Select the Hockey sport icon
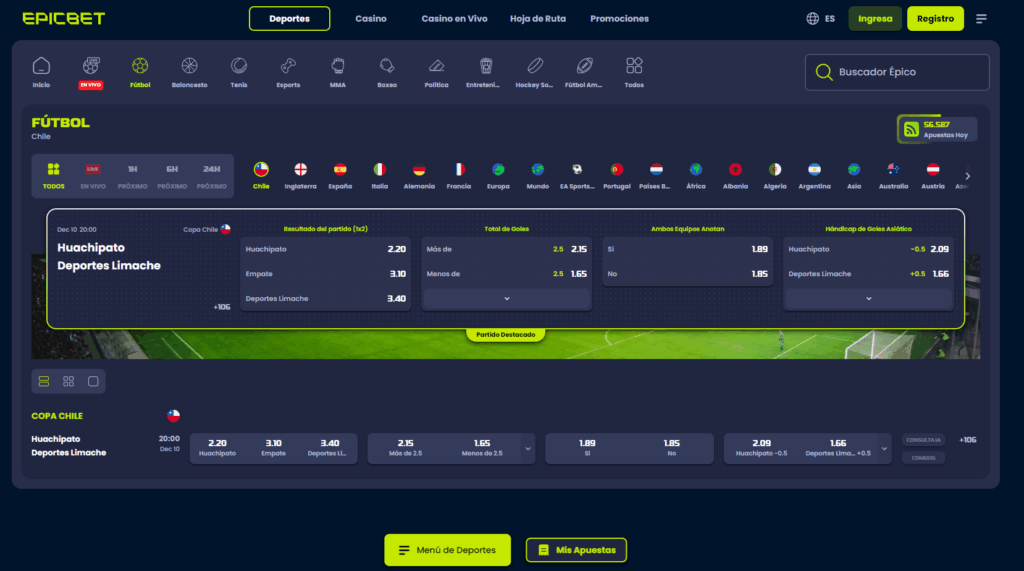Screen dimensions: 1024x571 click(x=535, y=73)
